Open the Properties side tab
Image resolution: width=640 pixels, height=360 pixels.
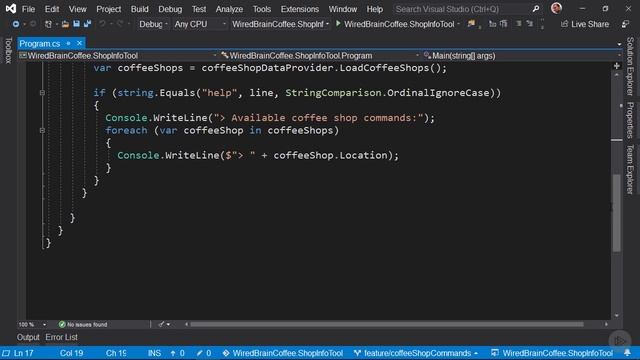(x=630, y=120)
